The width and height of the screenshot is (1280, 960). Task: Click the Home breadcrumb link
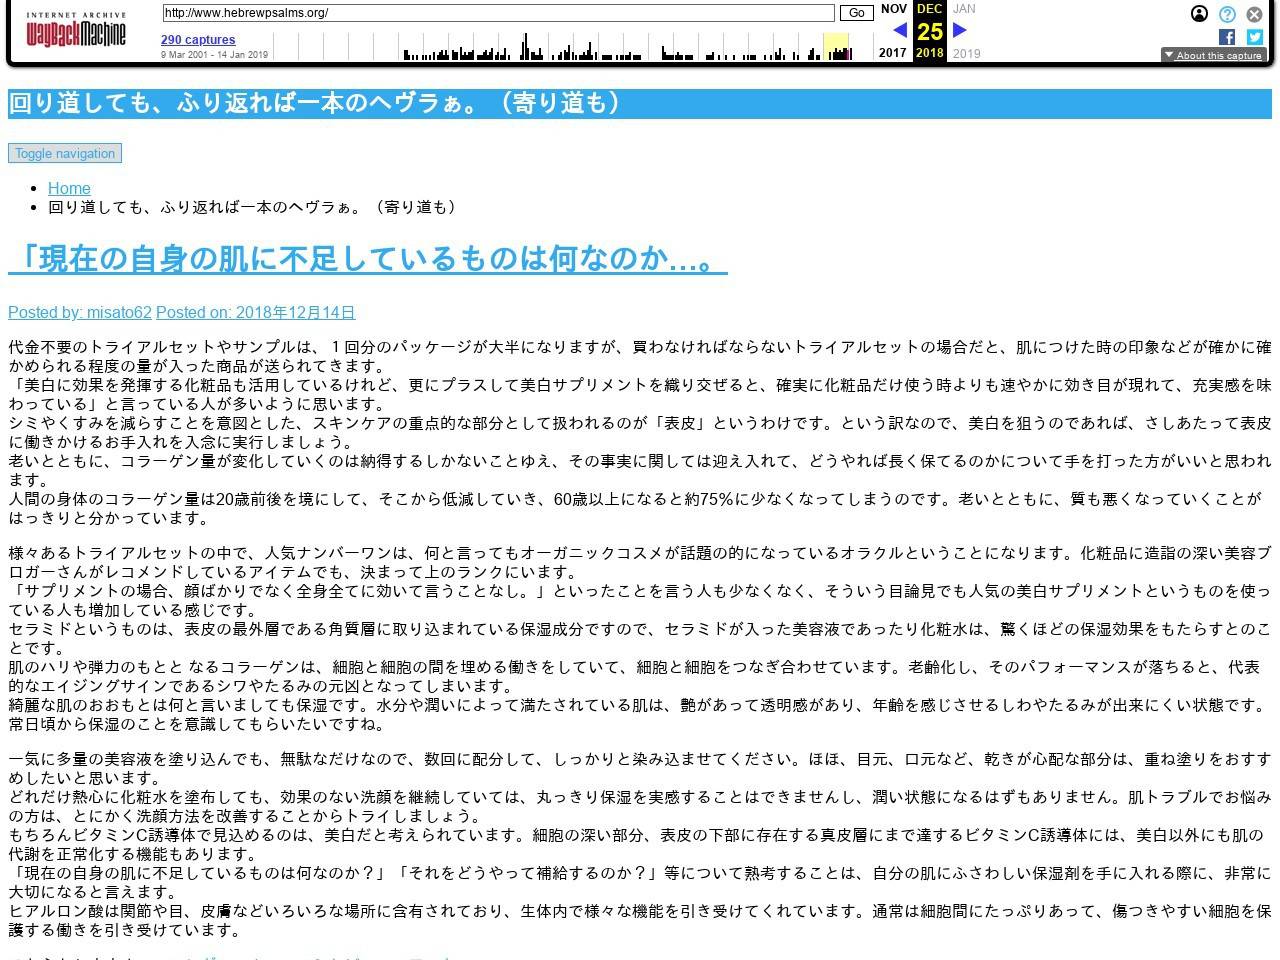coord(69,188)
